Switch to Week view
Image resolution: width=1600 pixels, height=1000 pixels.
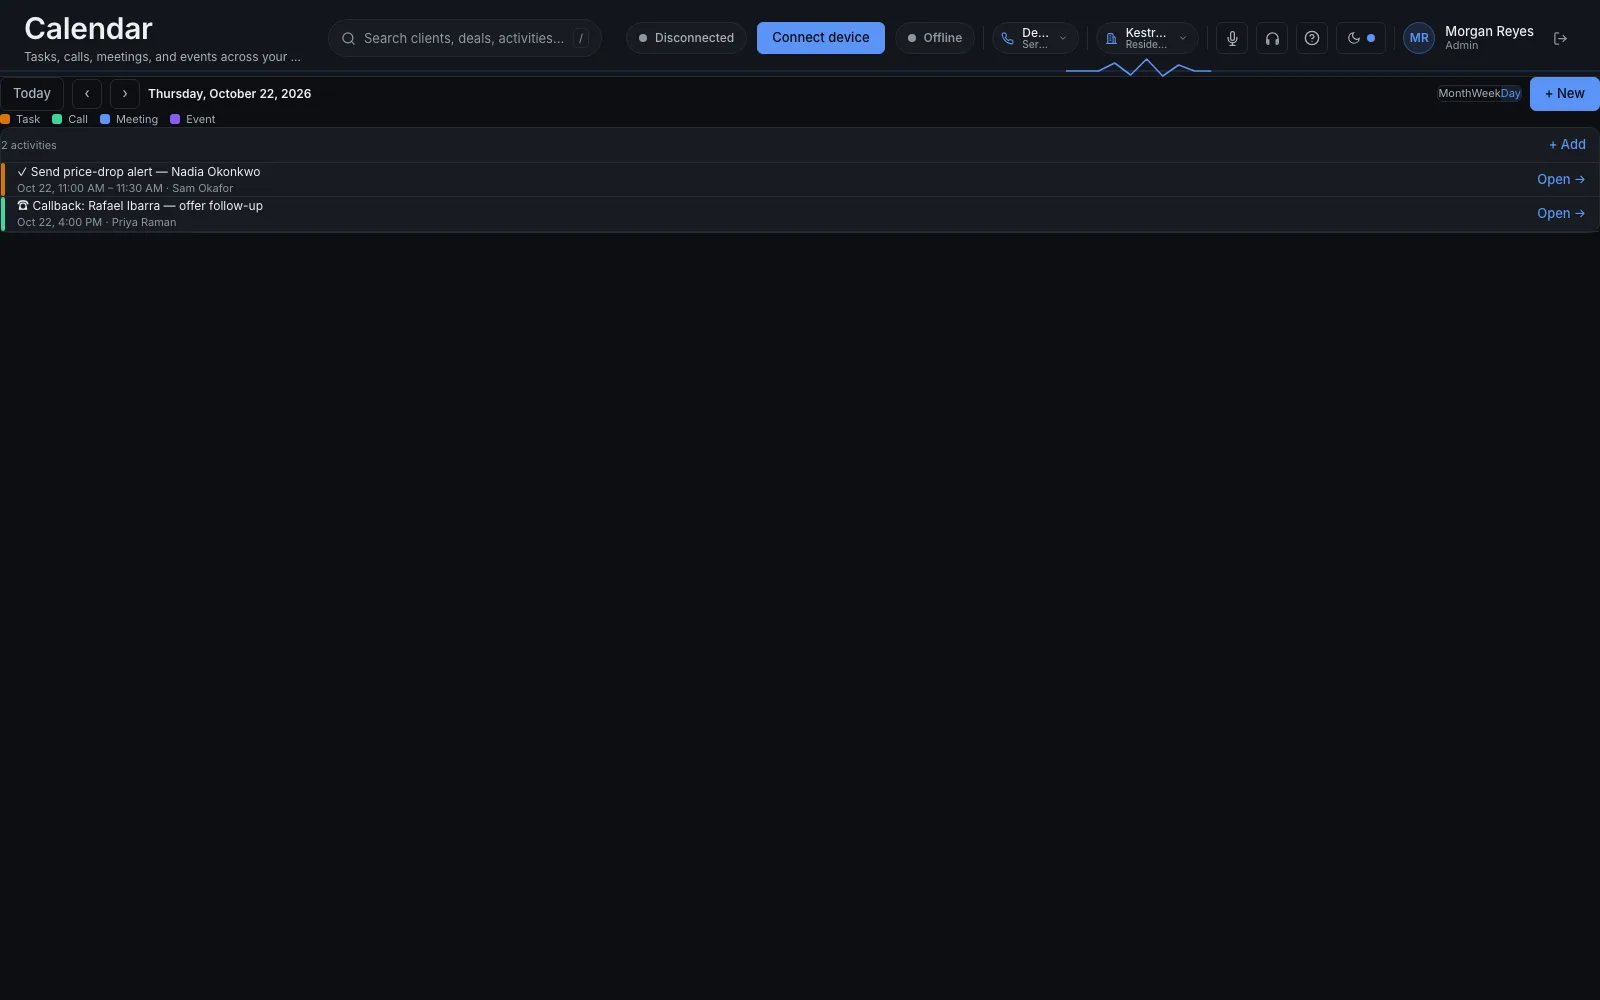pos(1486,94)
